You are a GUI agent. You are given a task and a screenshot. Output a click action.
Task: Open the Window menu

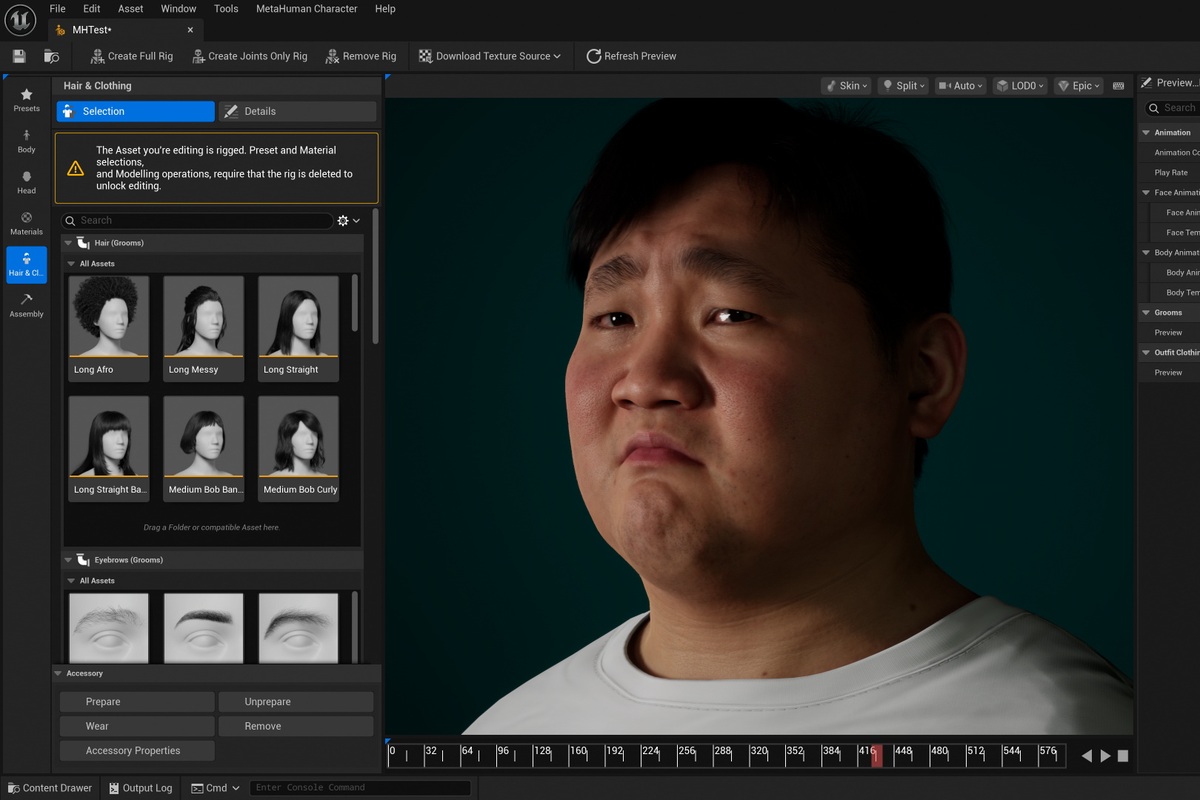coord(179,8)
